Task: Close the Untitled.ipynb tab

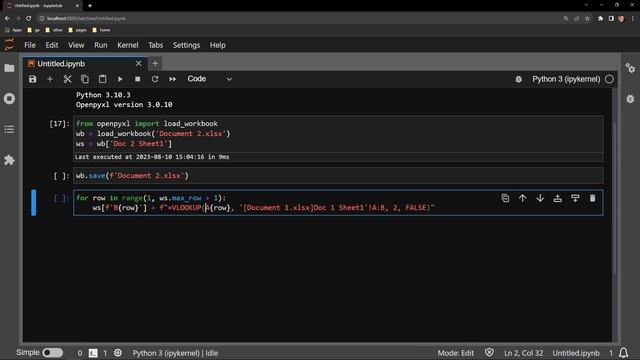Action: pos(139,64)
